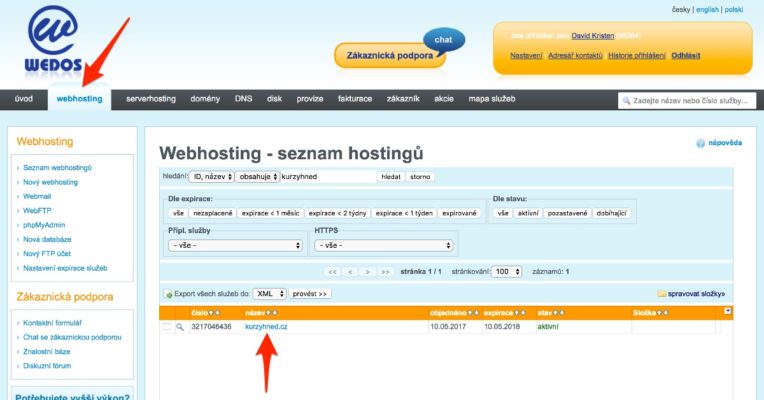This screenshot has height=400, width=764.
Task: Open the column options icon in table header
Action: pyautogui.click(x=727, y=311)
